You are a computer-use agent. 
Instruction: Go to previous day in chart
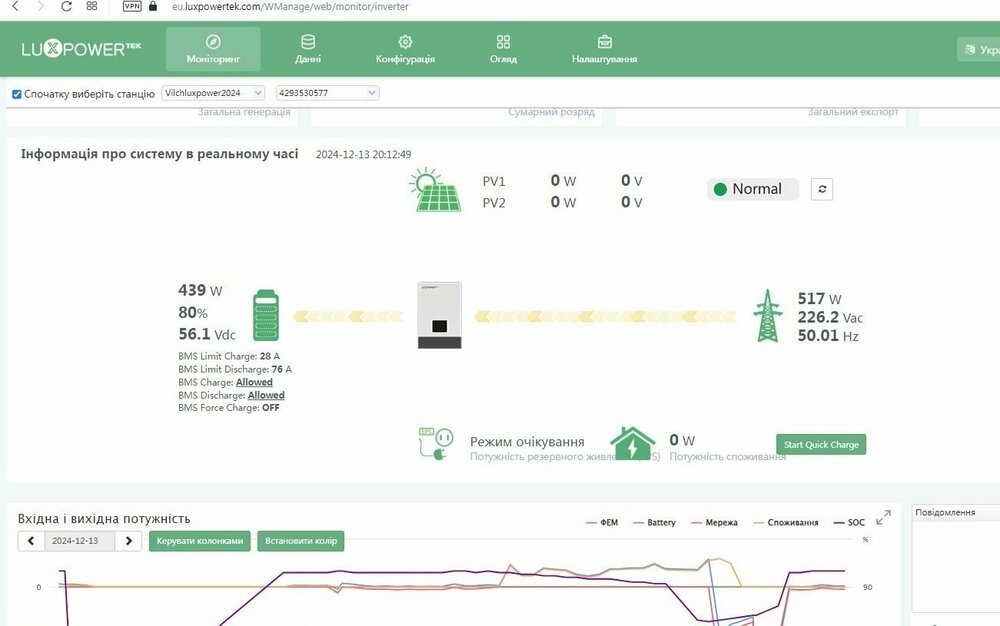(x=31, y=541)
